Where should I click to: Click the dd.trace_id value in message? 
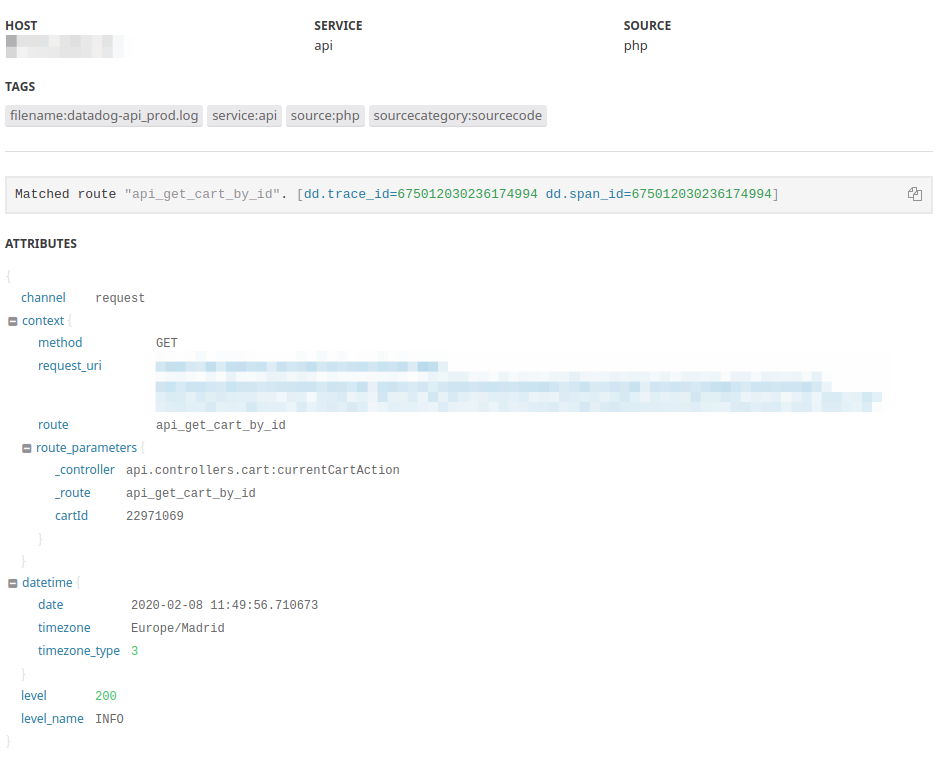click(x=467, y=194)
